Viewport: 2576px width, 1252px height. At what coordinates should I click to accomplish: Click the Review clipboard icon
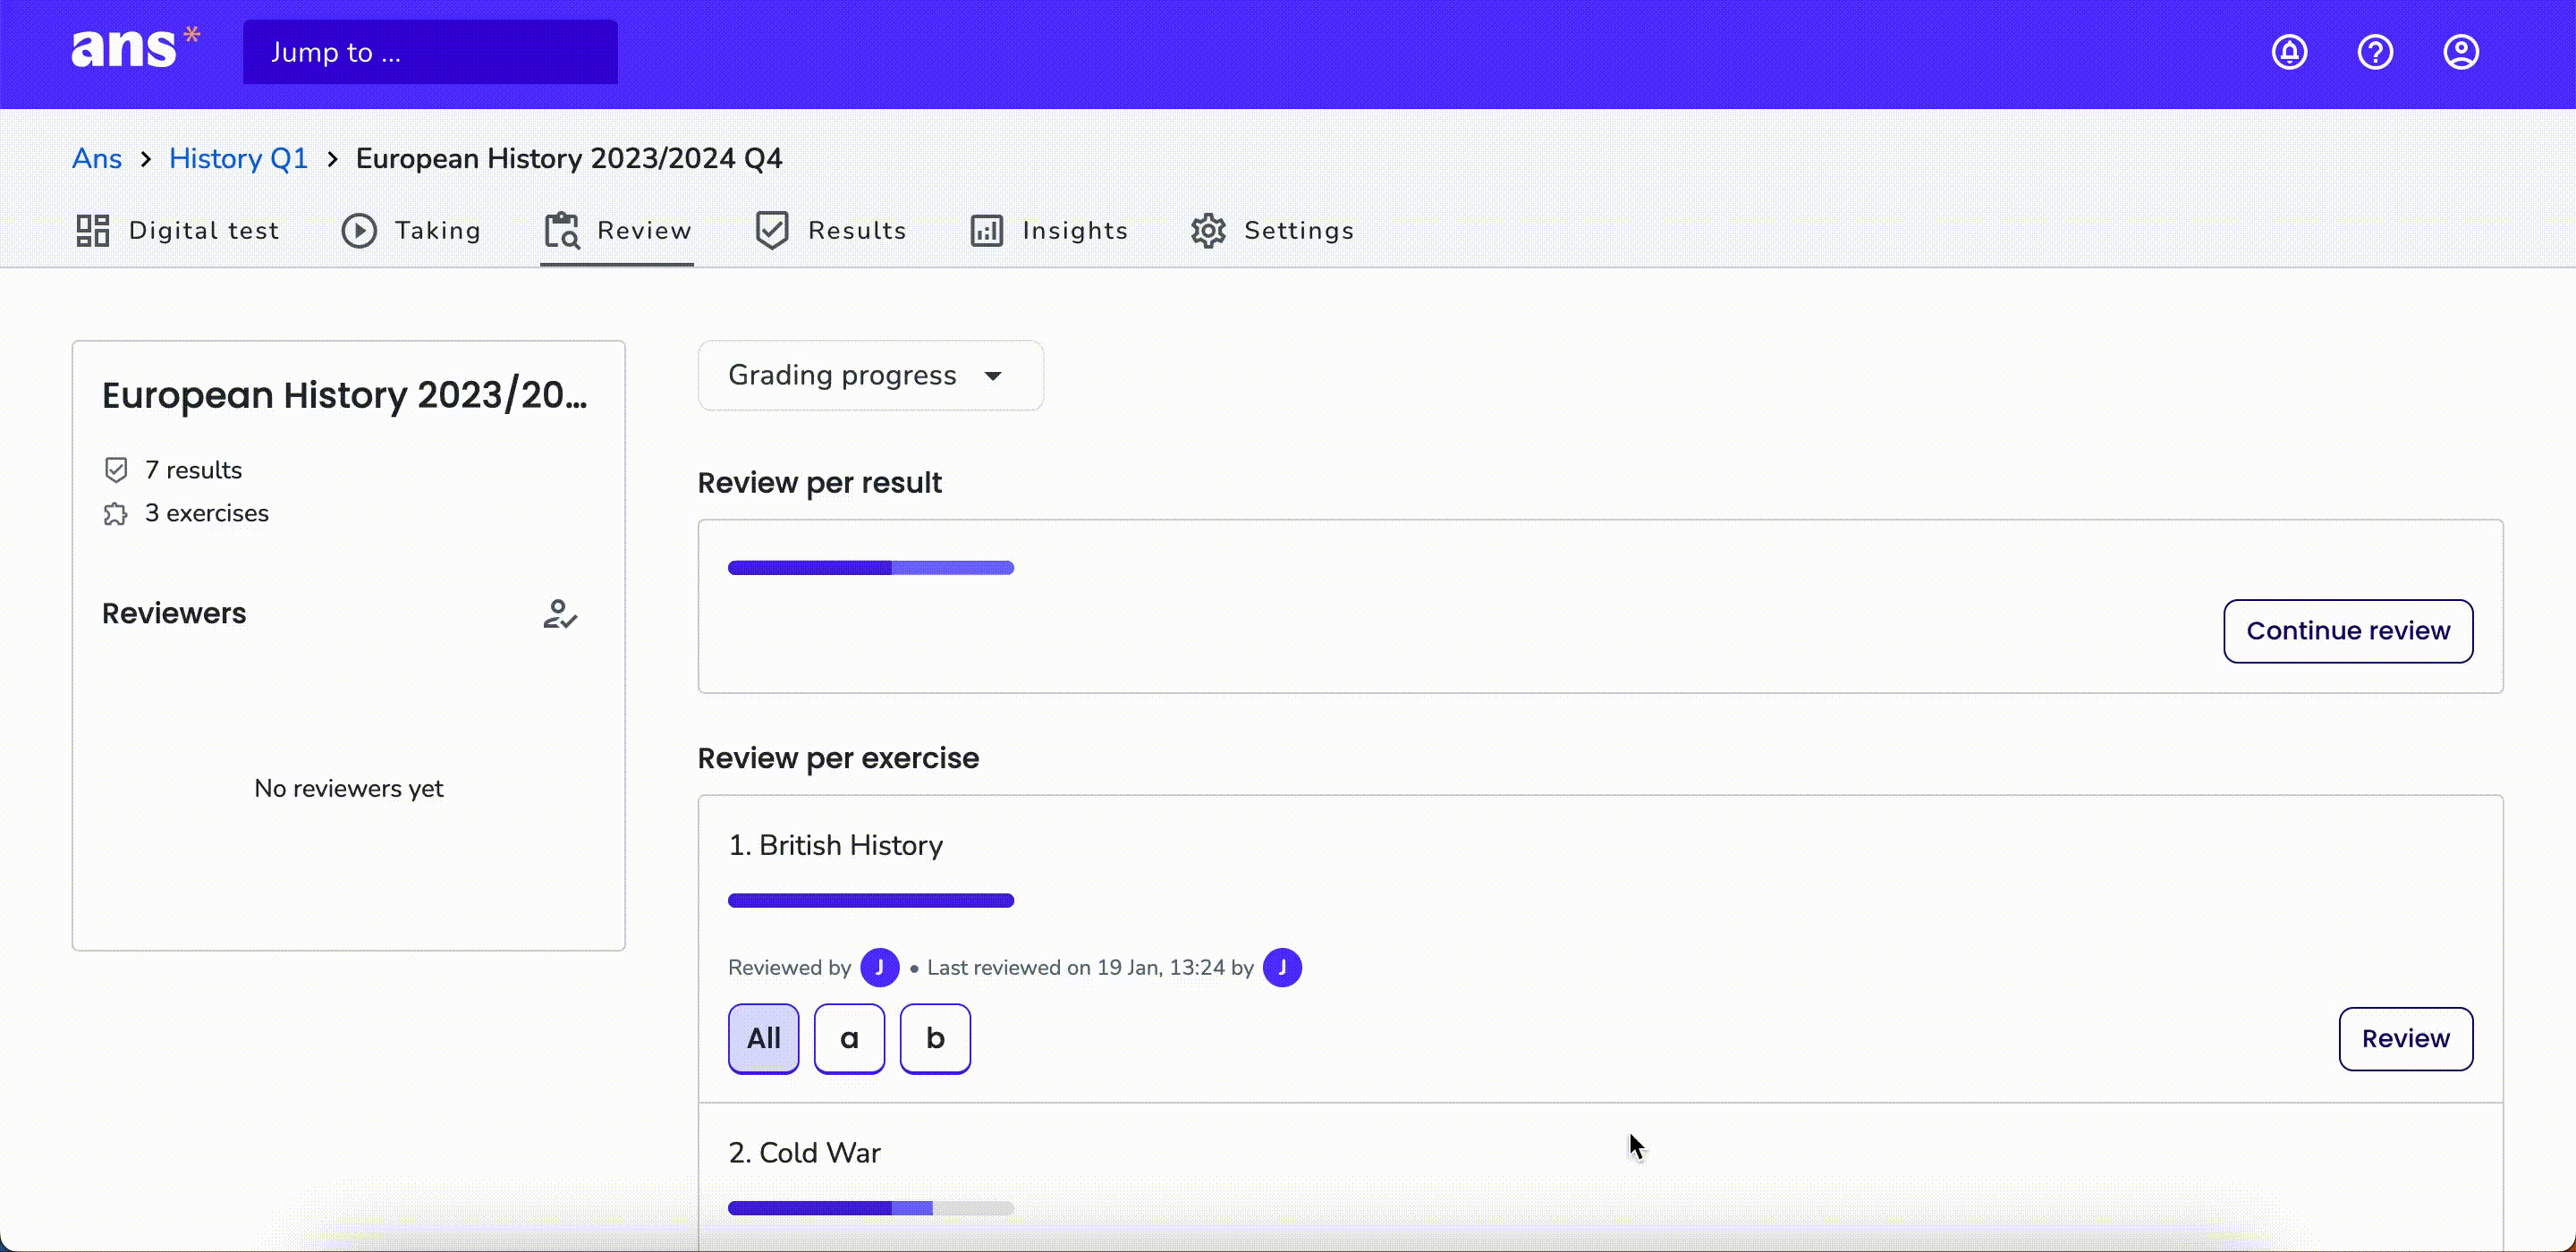click(x=562, y=230)
